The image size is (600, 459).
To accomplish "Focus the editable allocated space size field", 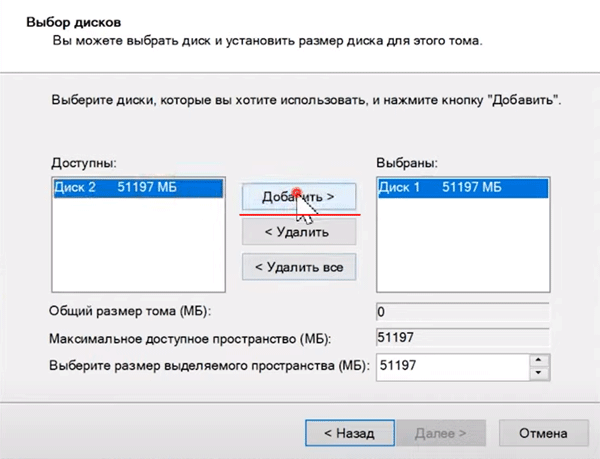I will click(450, 367).
